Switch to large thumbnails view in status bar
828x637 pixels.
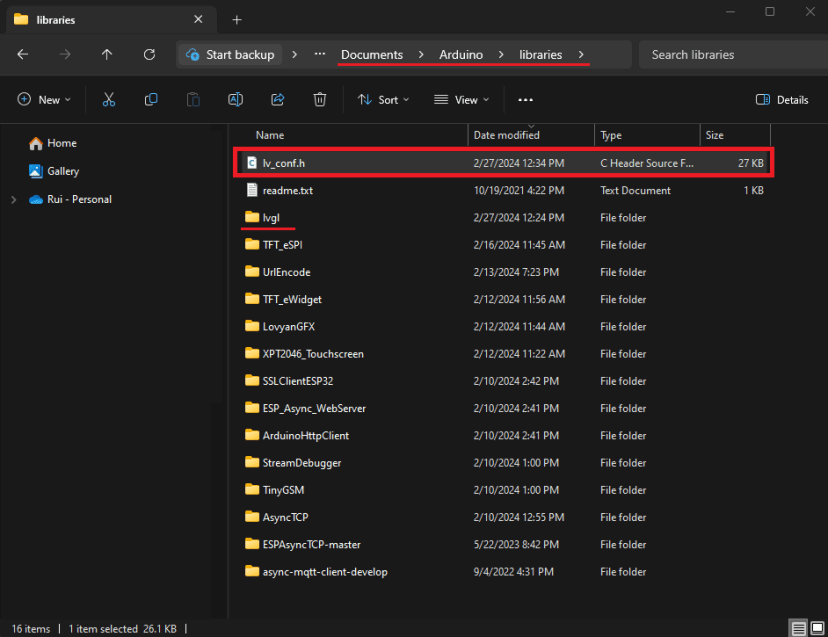pyautogui.click(x=817, y=629)
